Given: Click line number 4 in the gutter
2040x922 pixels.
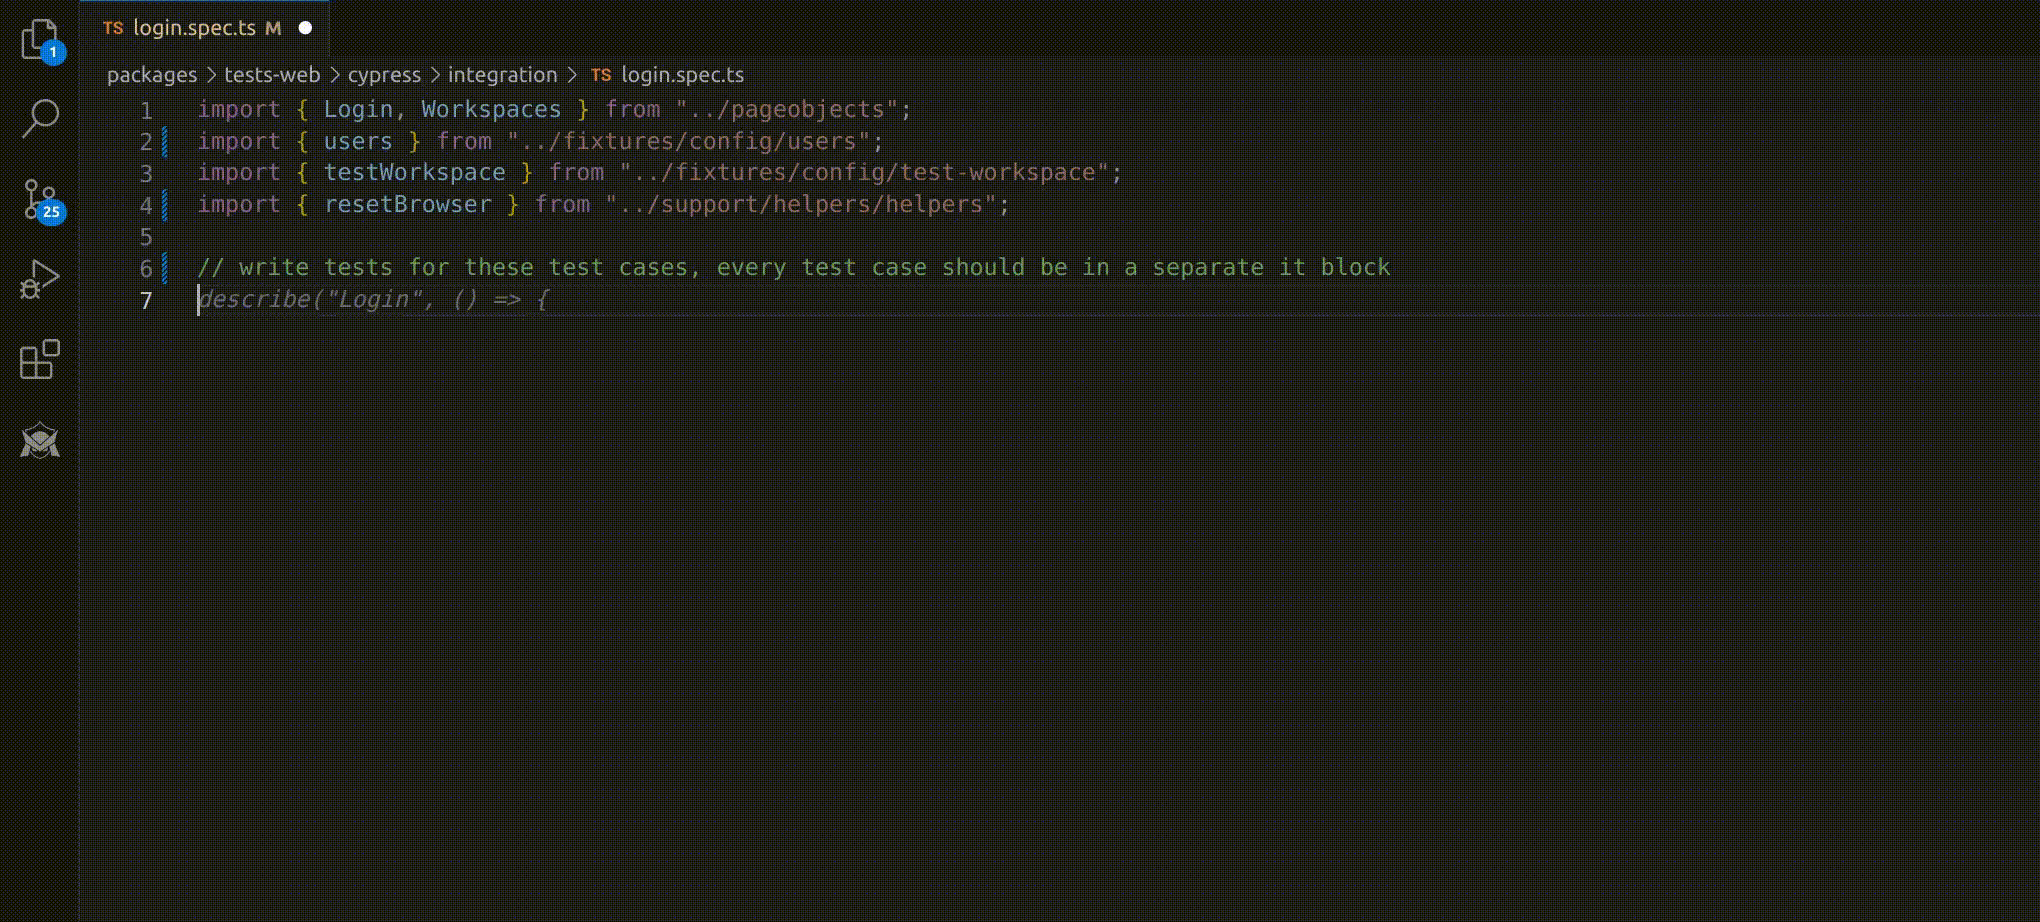Looking at the screenshot, I should [x=146, y=205].
